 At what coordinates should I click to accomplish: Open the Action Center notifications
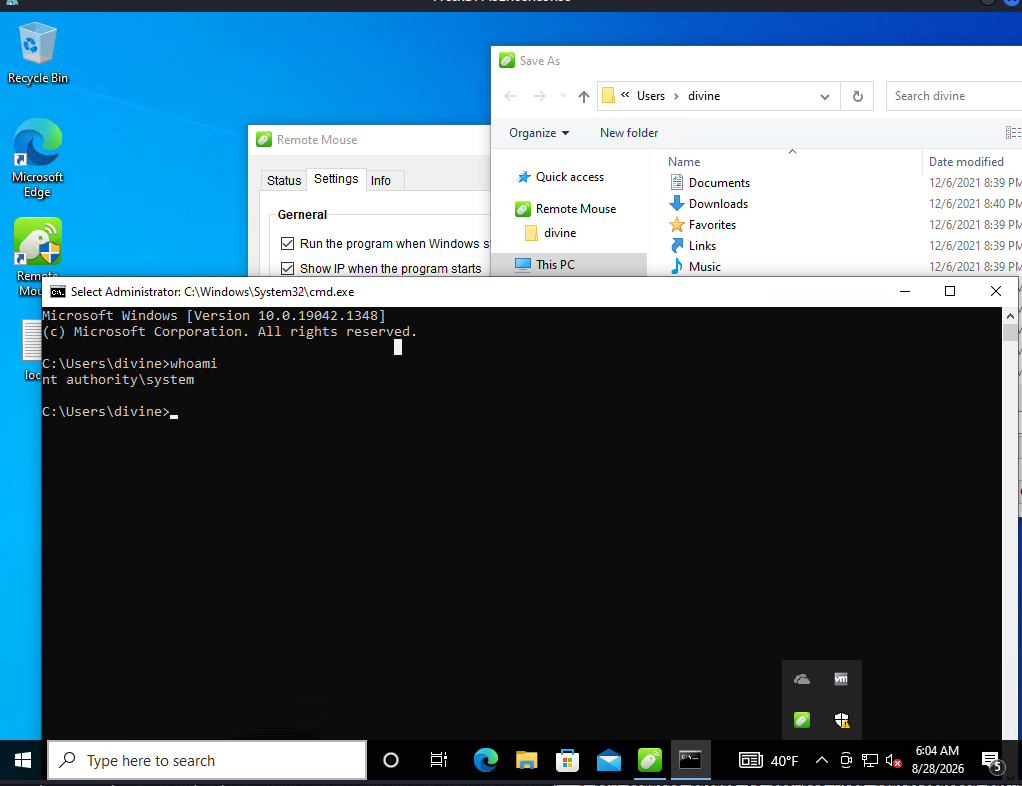[993, 761]
